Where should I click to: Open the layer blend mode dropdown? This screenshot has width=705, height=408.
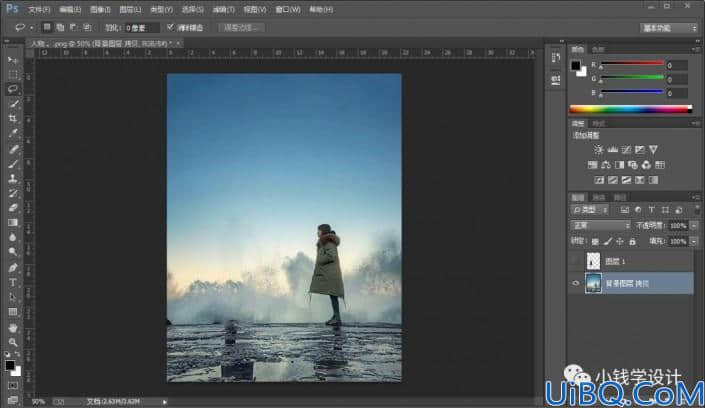600,225
